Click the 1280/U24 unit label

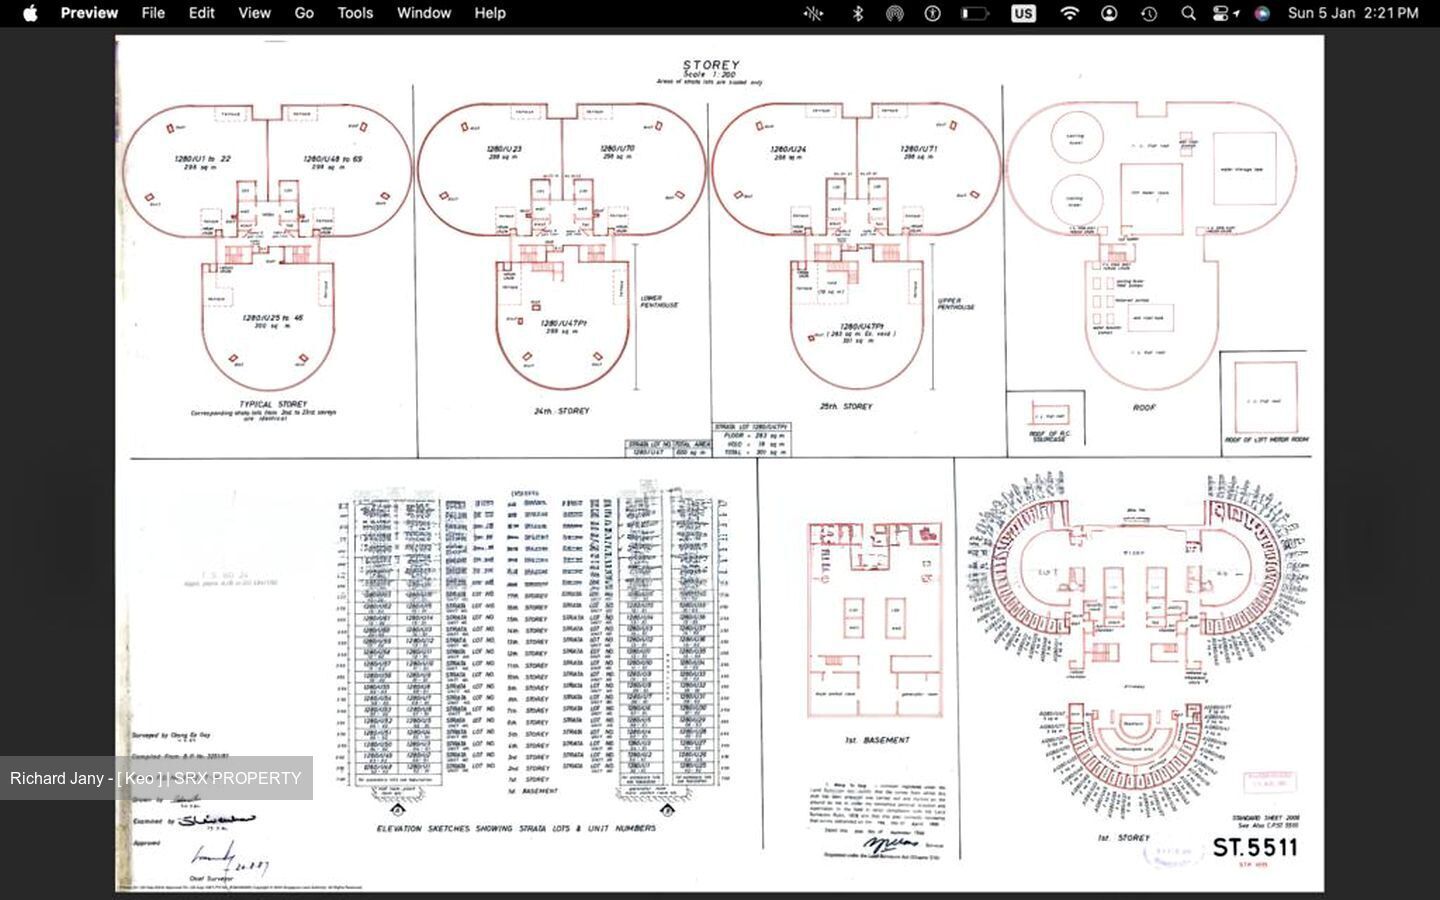click(788, 149)
